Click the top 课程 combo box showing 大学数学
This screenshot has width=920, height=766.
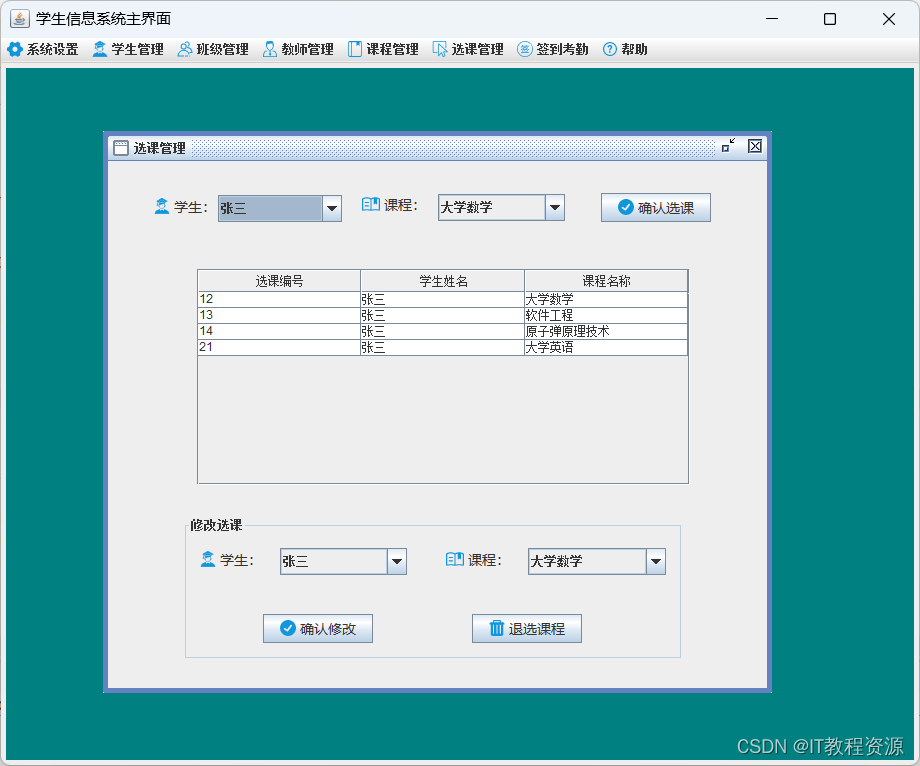(x=501, y=208)
